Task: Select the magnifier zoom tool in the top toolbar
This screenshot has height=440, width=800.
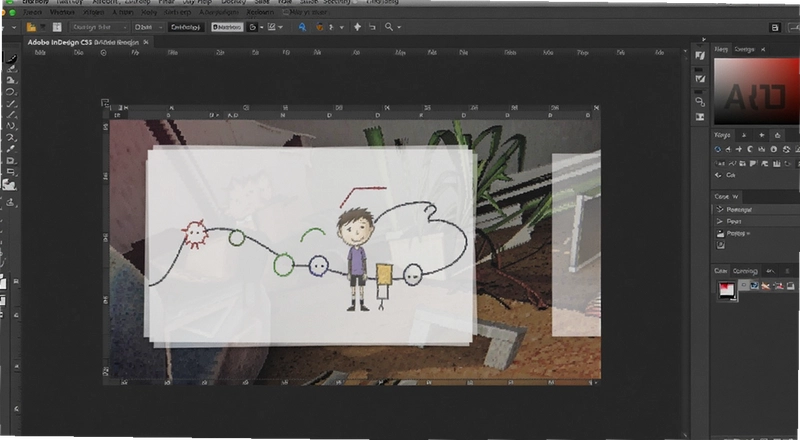Action: [x=389, y=27]
